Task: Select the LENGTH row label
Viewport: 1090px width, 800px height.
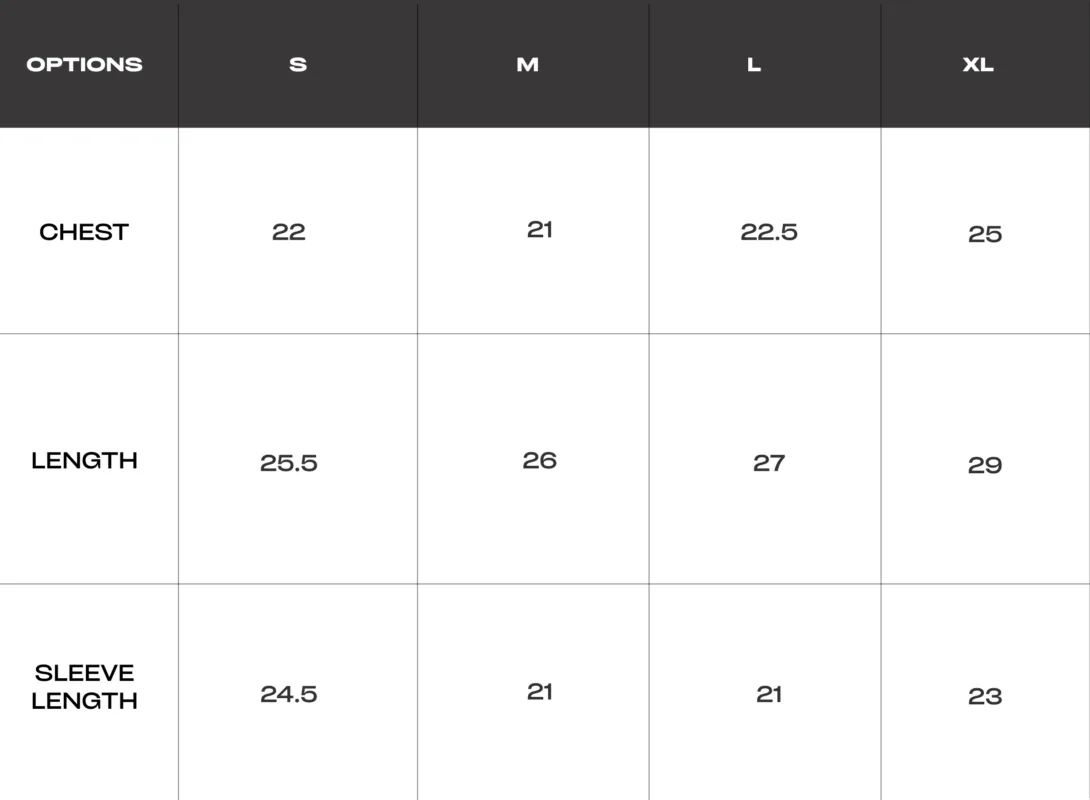Action: 84,461
